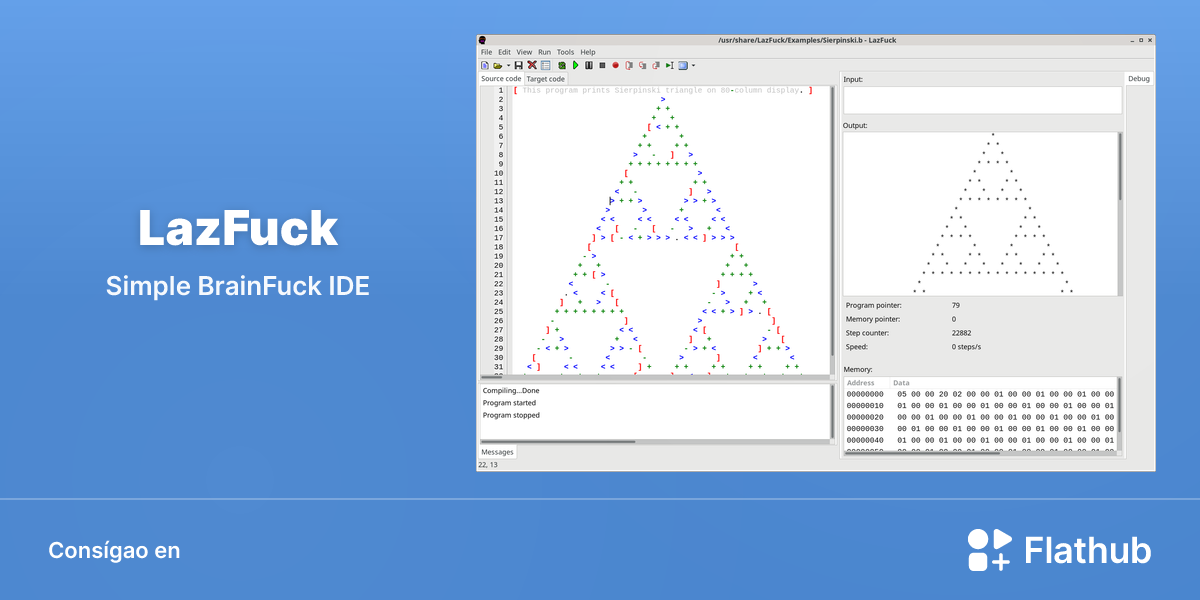Click memory row address 00000020

(865, 417)
